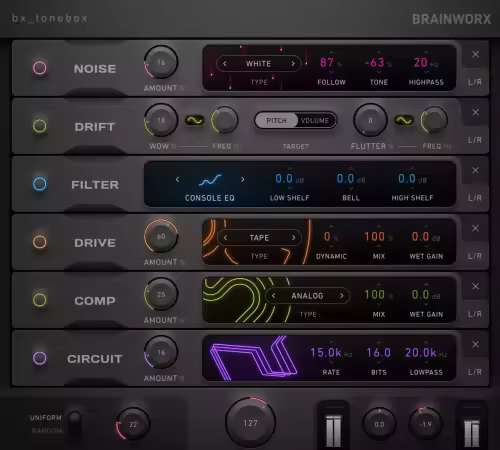Click the bottom knob reading -1.9
The height and width of the screenshot is (450, 500).
426,424
